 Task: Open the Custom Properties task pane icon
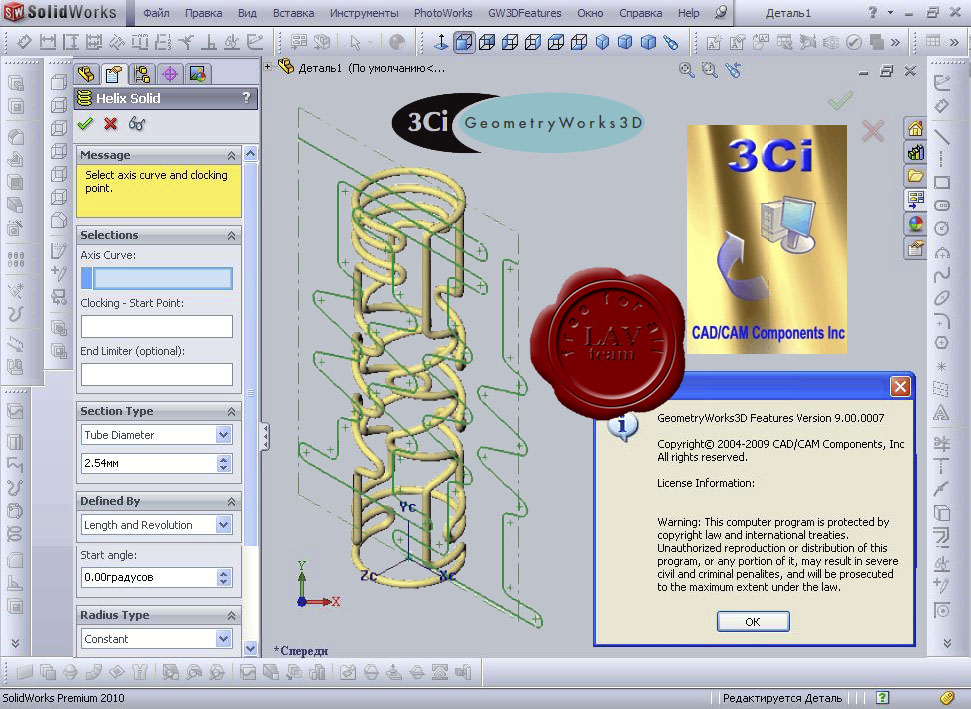click(x=915, y=248)
